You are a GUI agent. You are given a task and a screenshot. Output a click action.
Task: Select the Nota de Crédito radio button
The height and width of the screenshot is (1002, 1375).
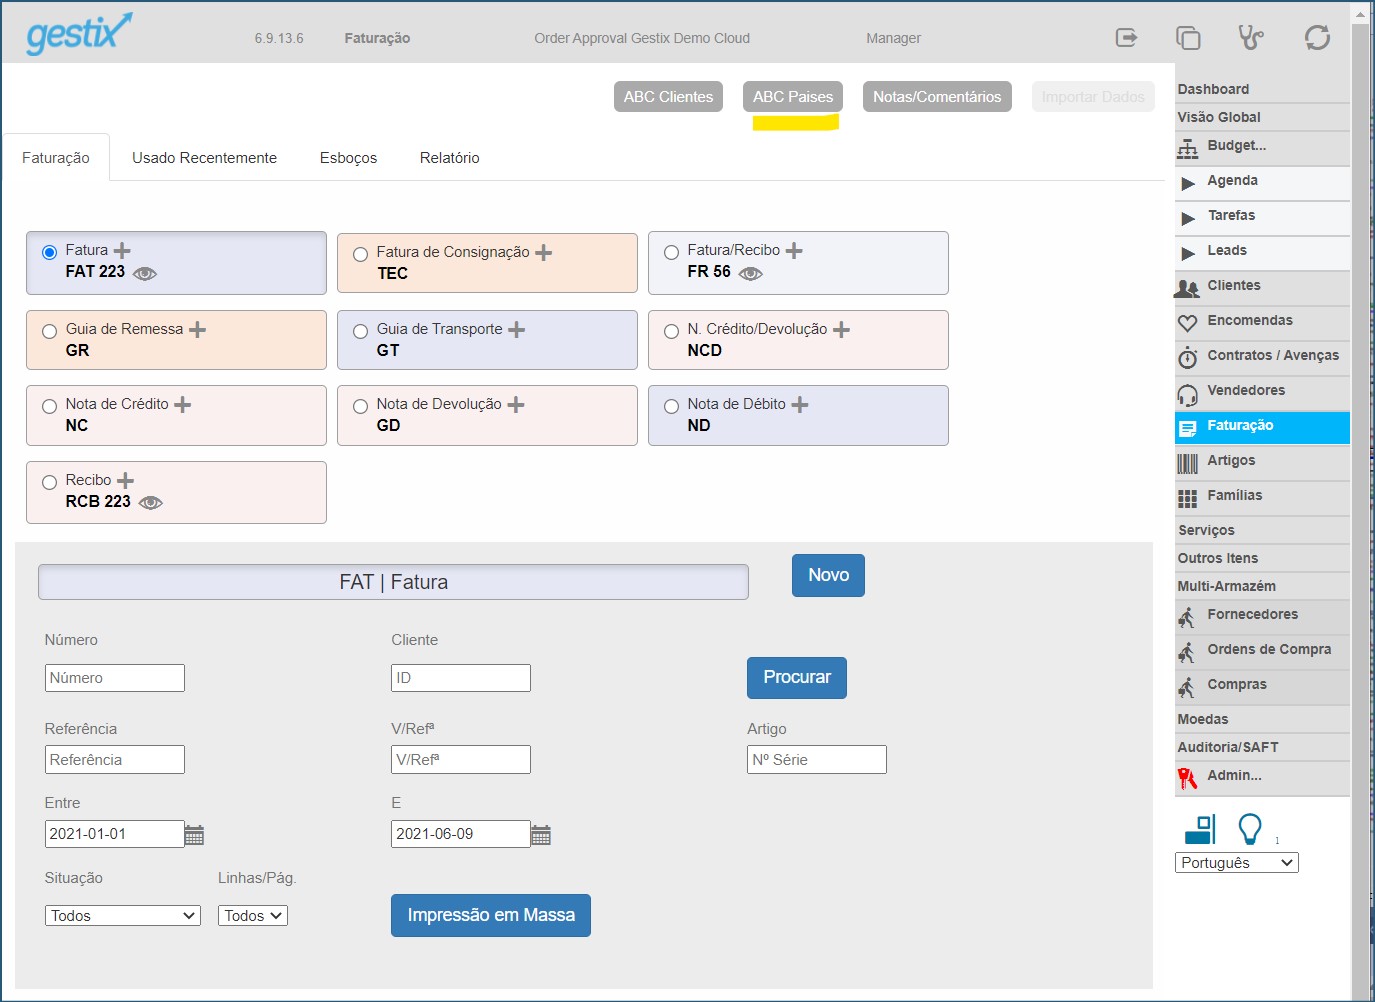(x=49, y=406)
